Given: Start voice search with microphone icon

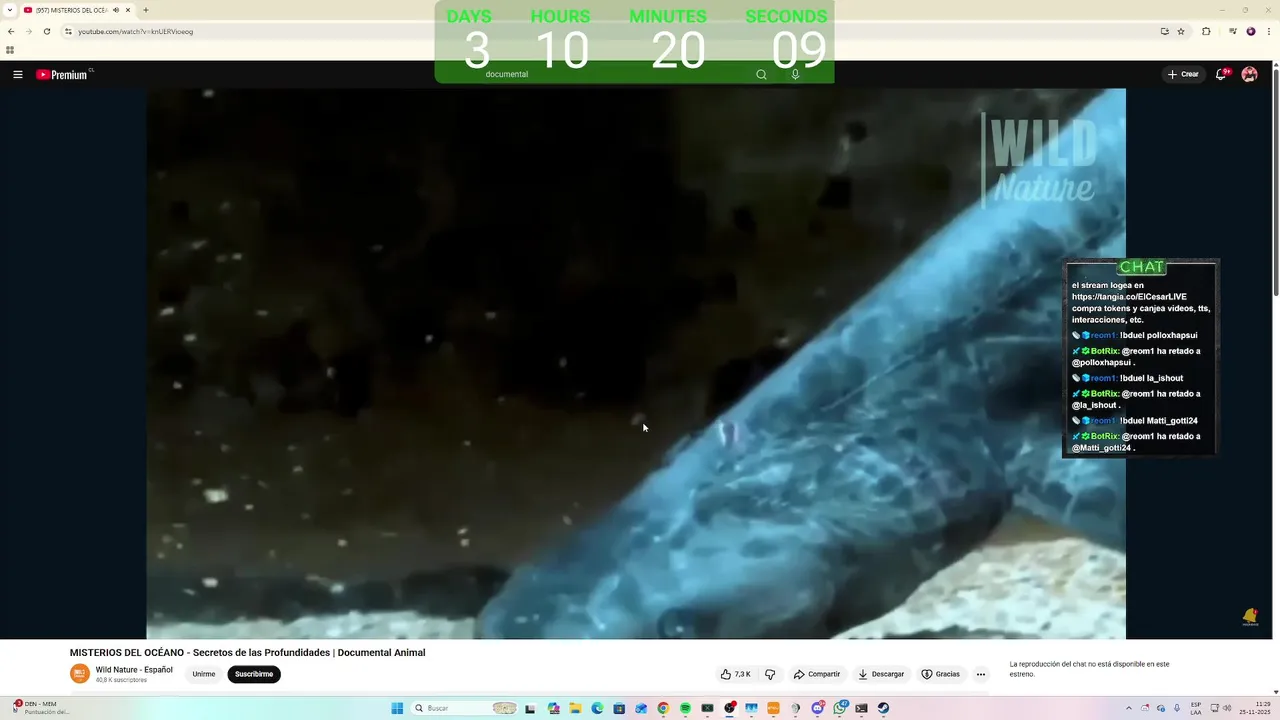Looking at the screenshot, I should point(795,74).
